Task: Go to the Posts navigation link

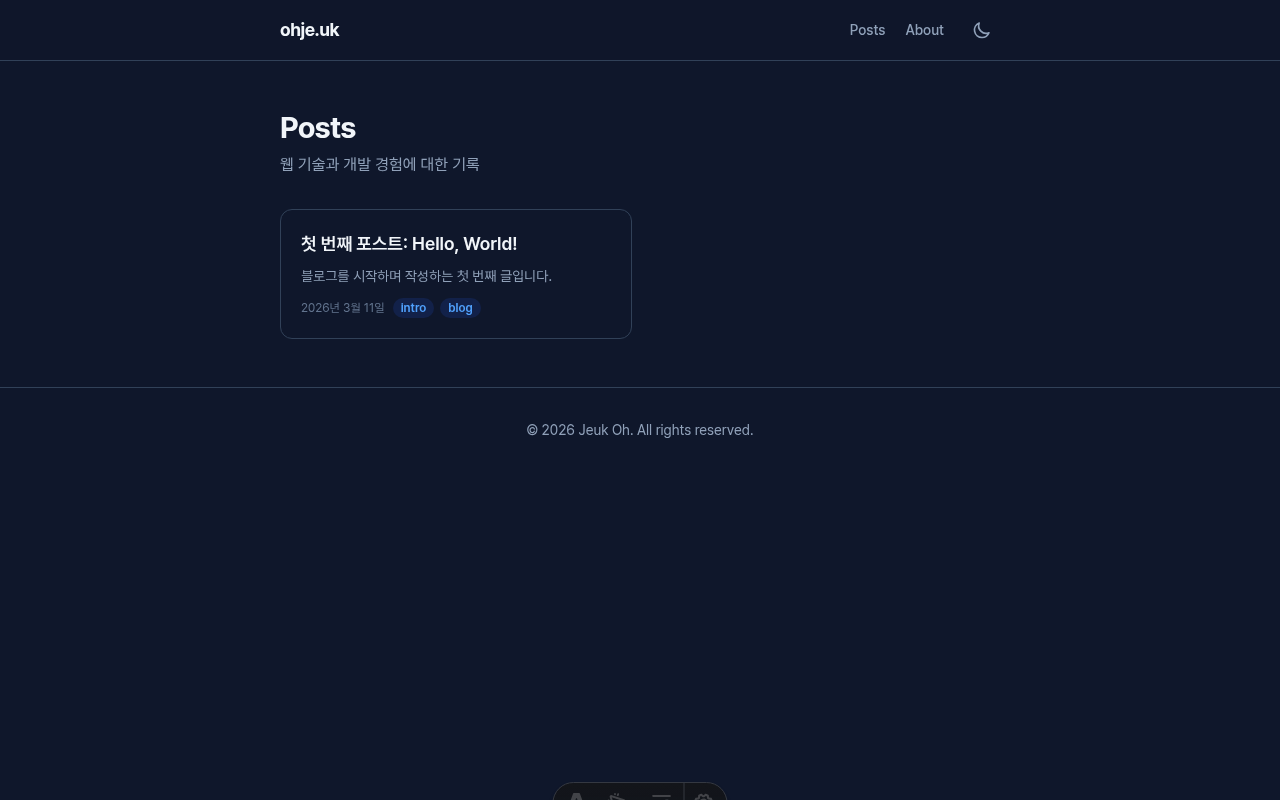Action: click(867, 30)
